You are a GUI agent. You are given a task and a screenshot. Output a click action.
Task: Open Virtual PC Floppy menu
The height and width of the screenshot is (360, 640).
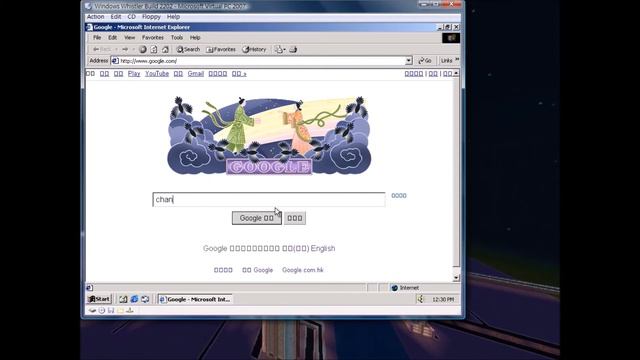(x=151, y=17)
